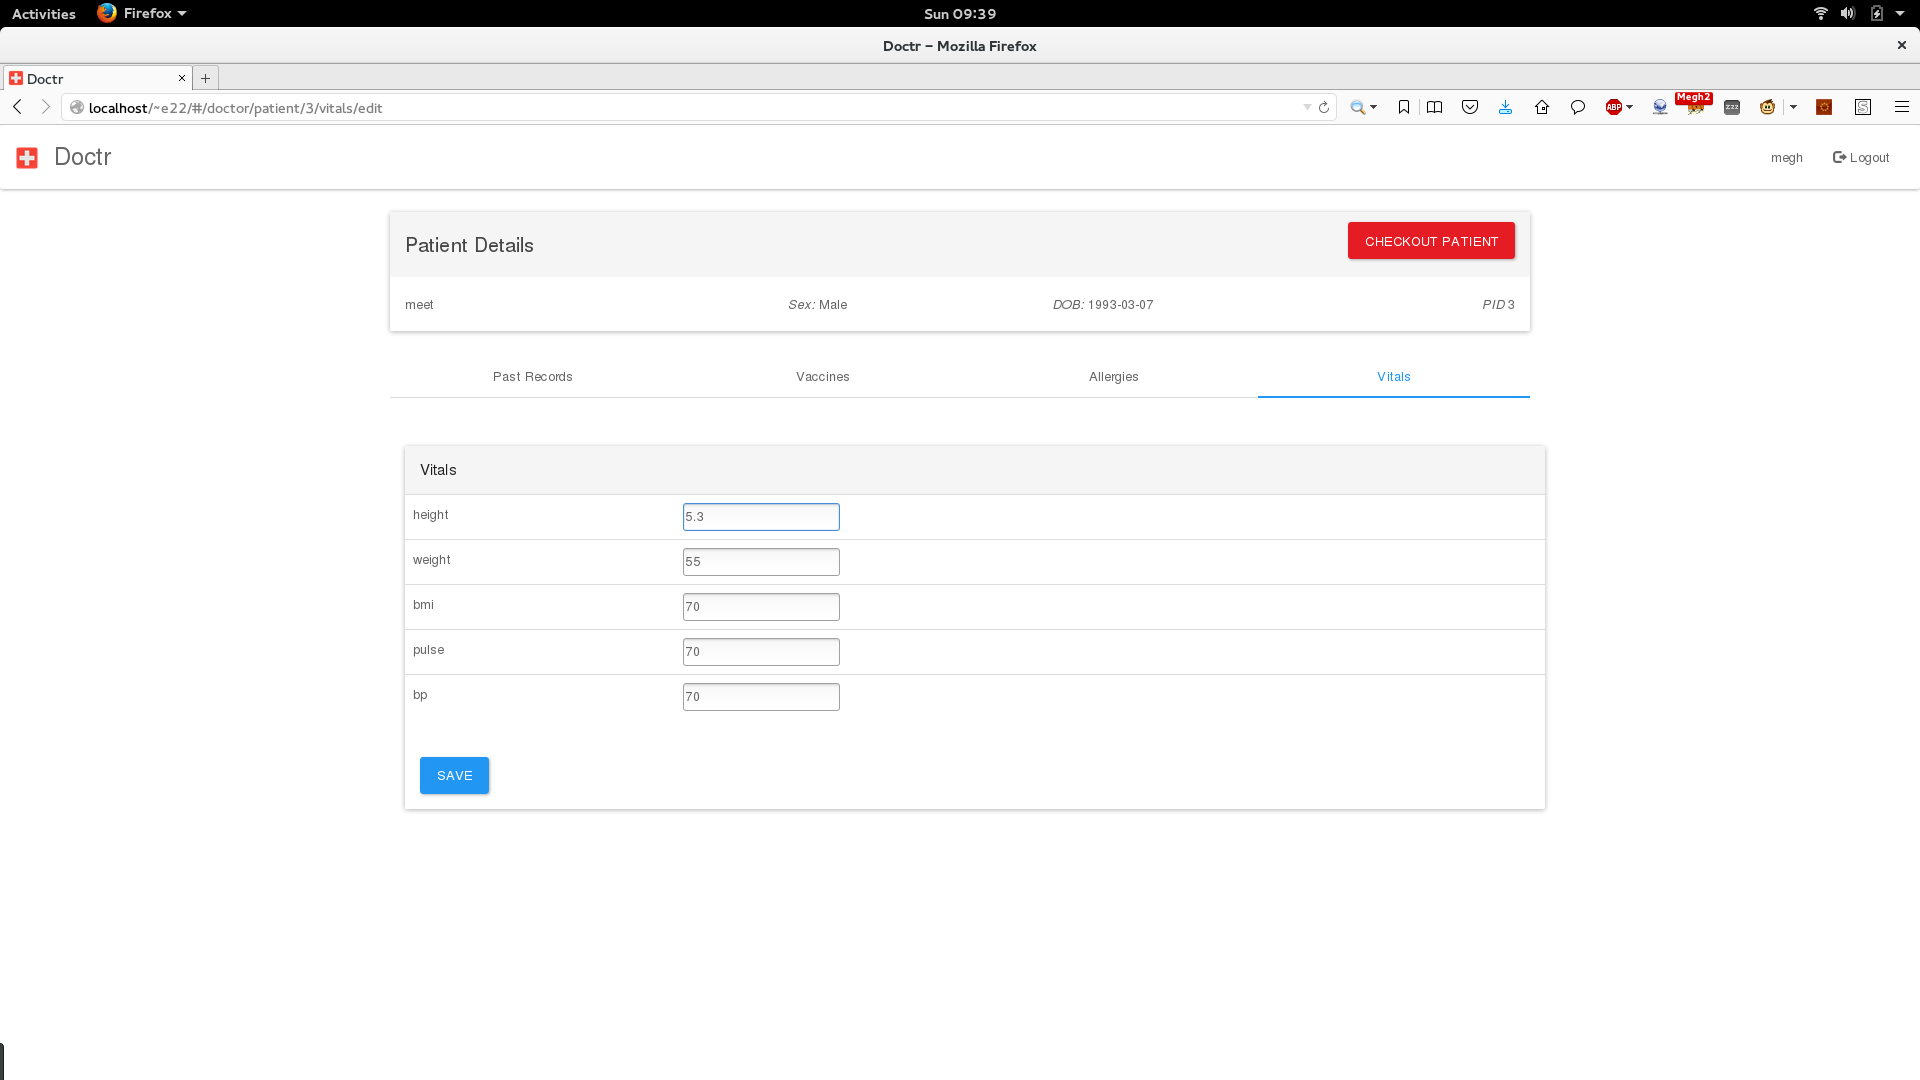Screen dimensions: 1920x1080
Task: Click the downloads arrow icon
Action: pos(1505,107)
